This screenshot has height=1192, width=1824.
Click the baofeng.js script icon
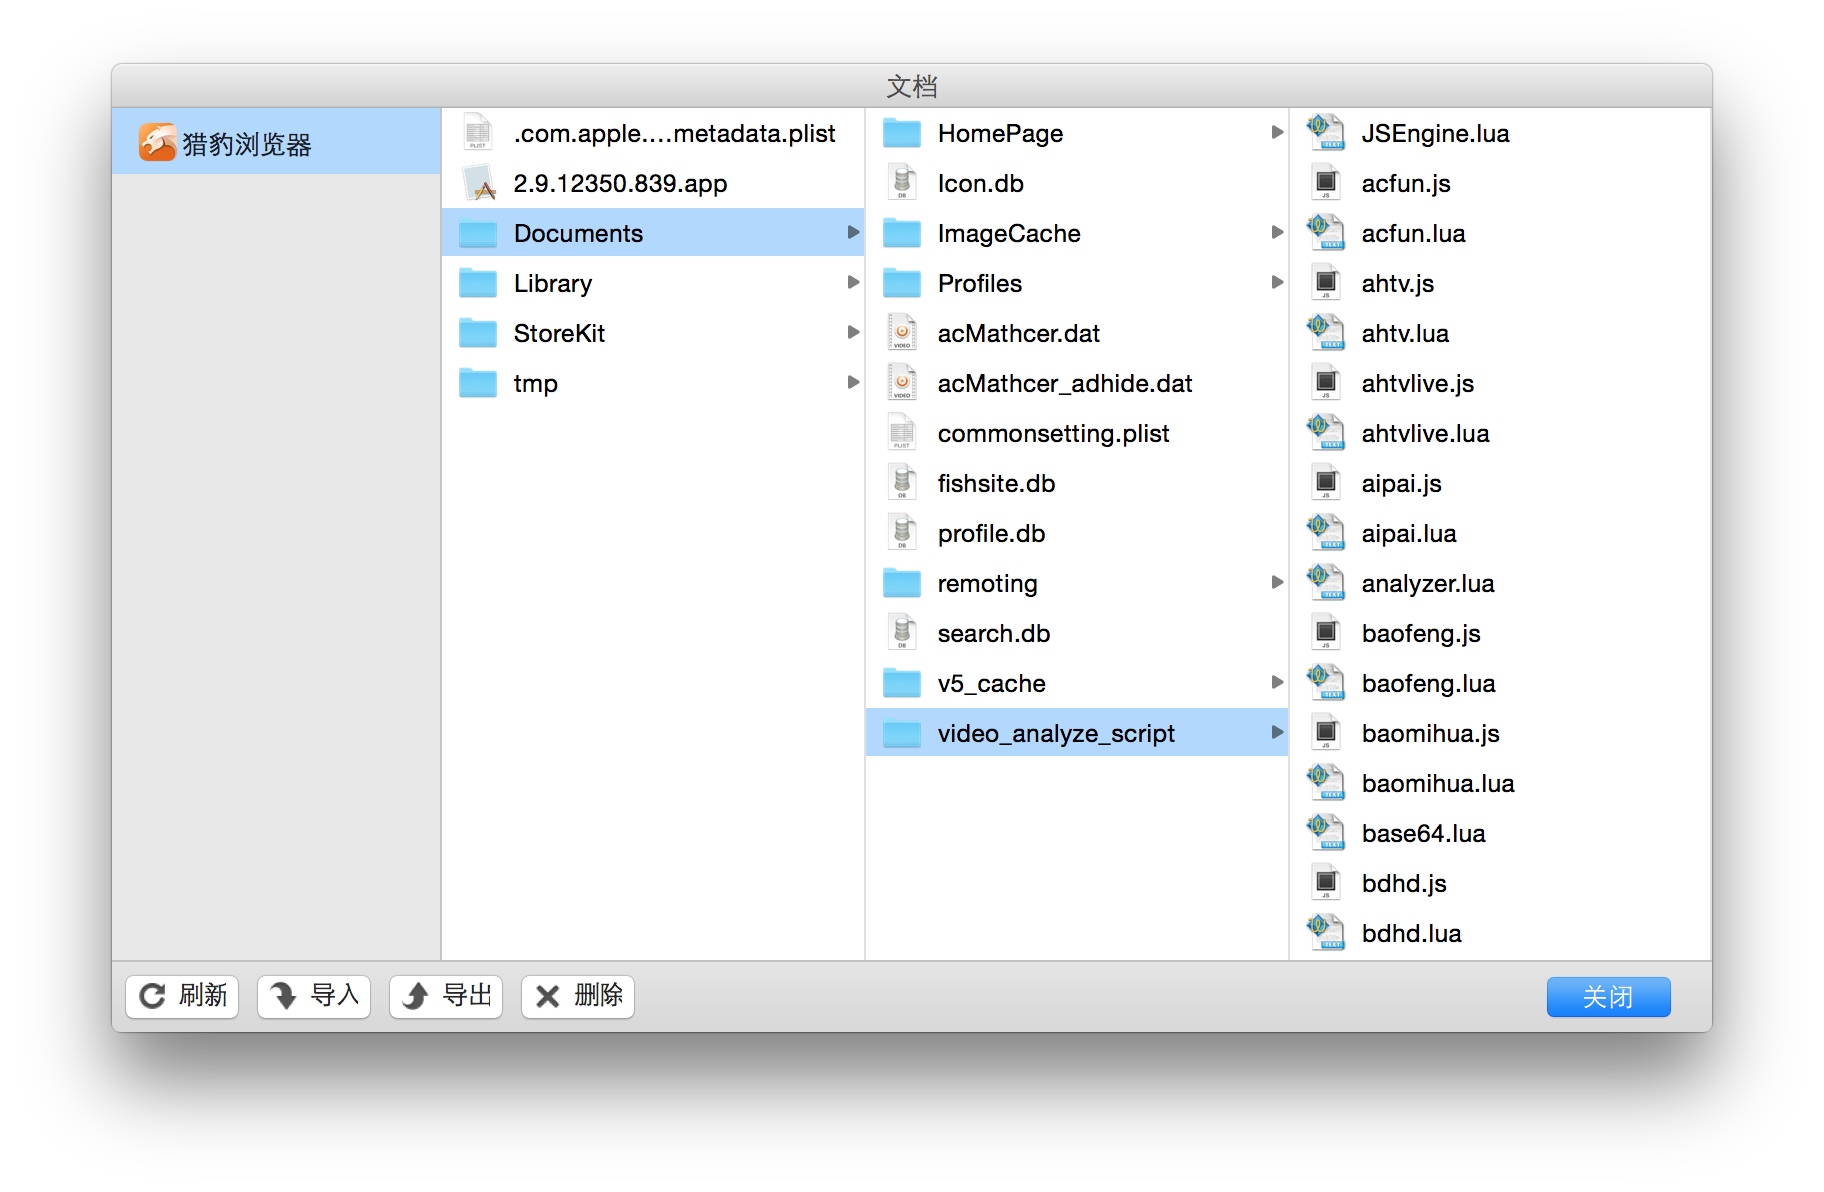click(1326, 632)
